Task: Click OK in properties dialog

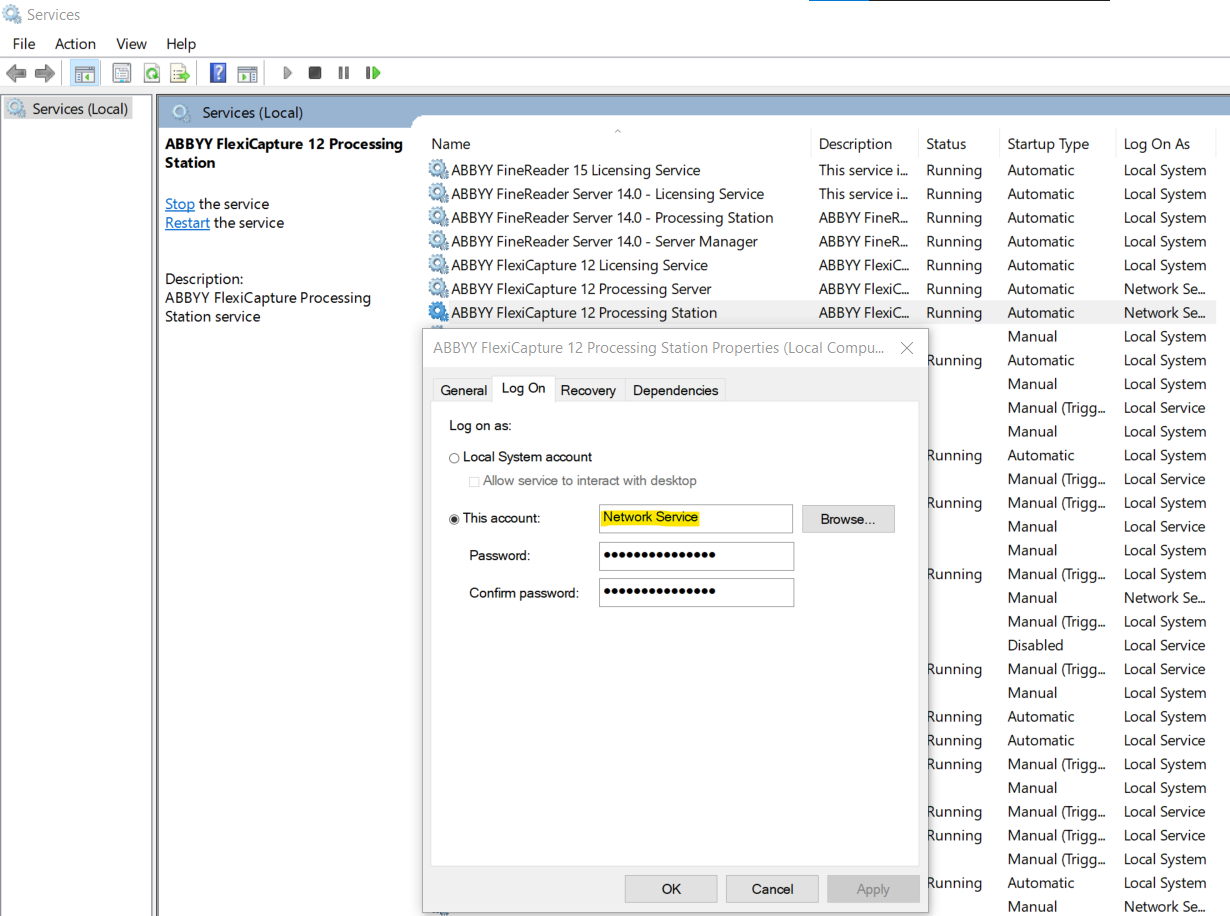Action: point(671,889)
